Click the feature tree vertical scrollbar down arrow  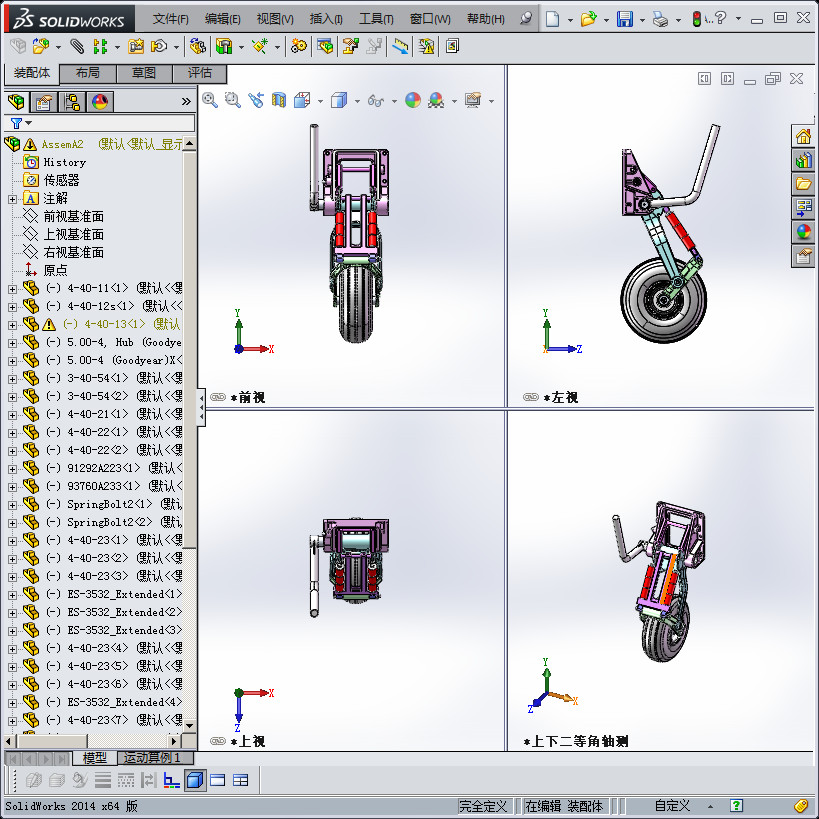(x=190, y=725)
